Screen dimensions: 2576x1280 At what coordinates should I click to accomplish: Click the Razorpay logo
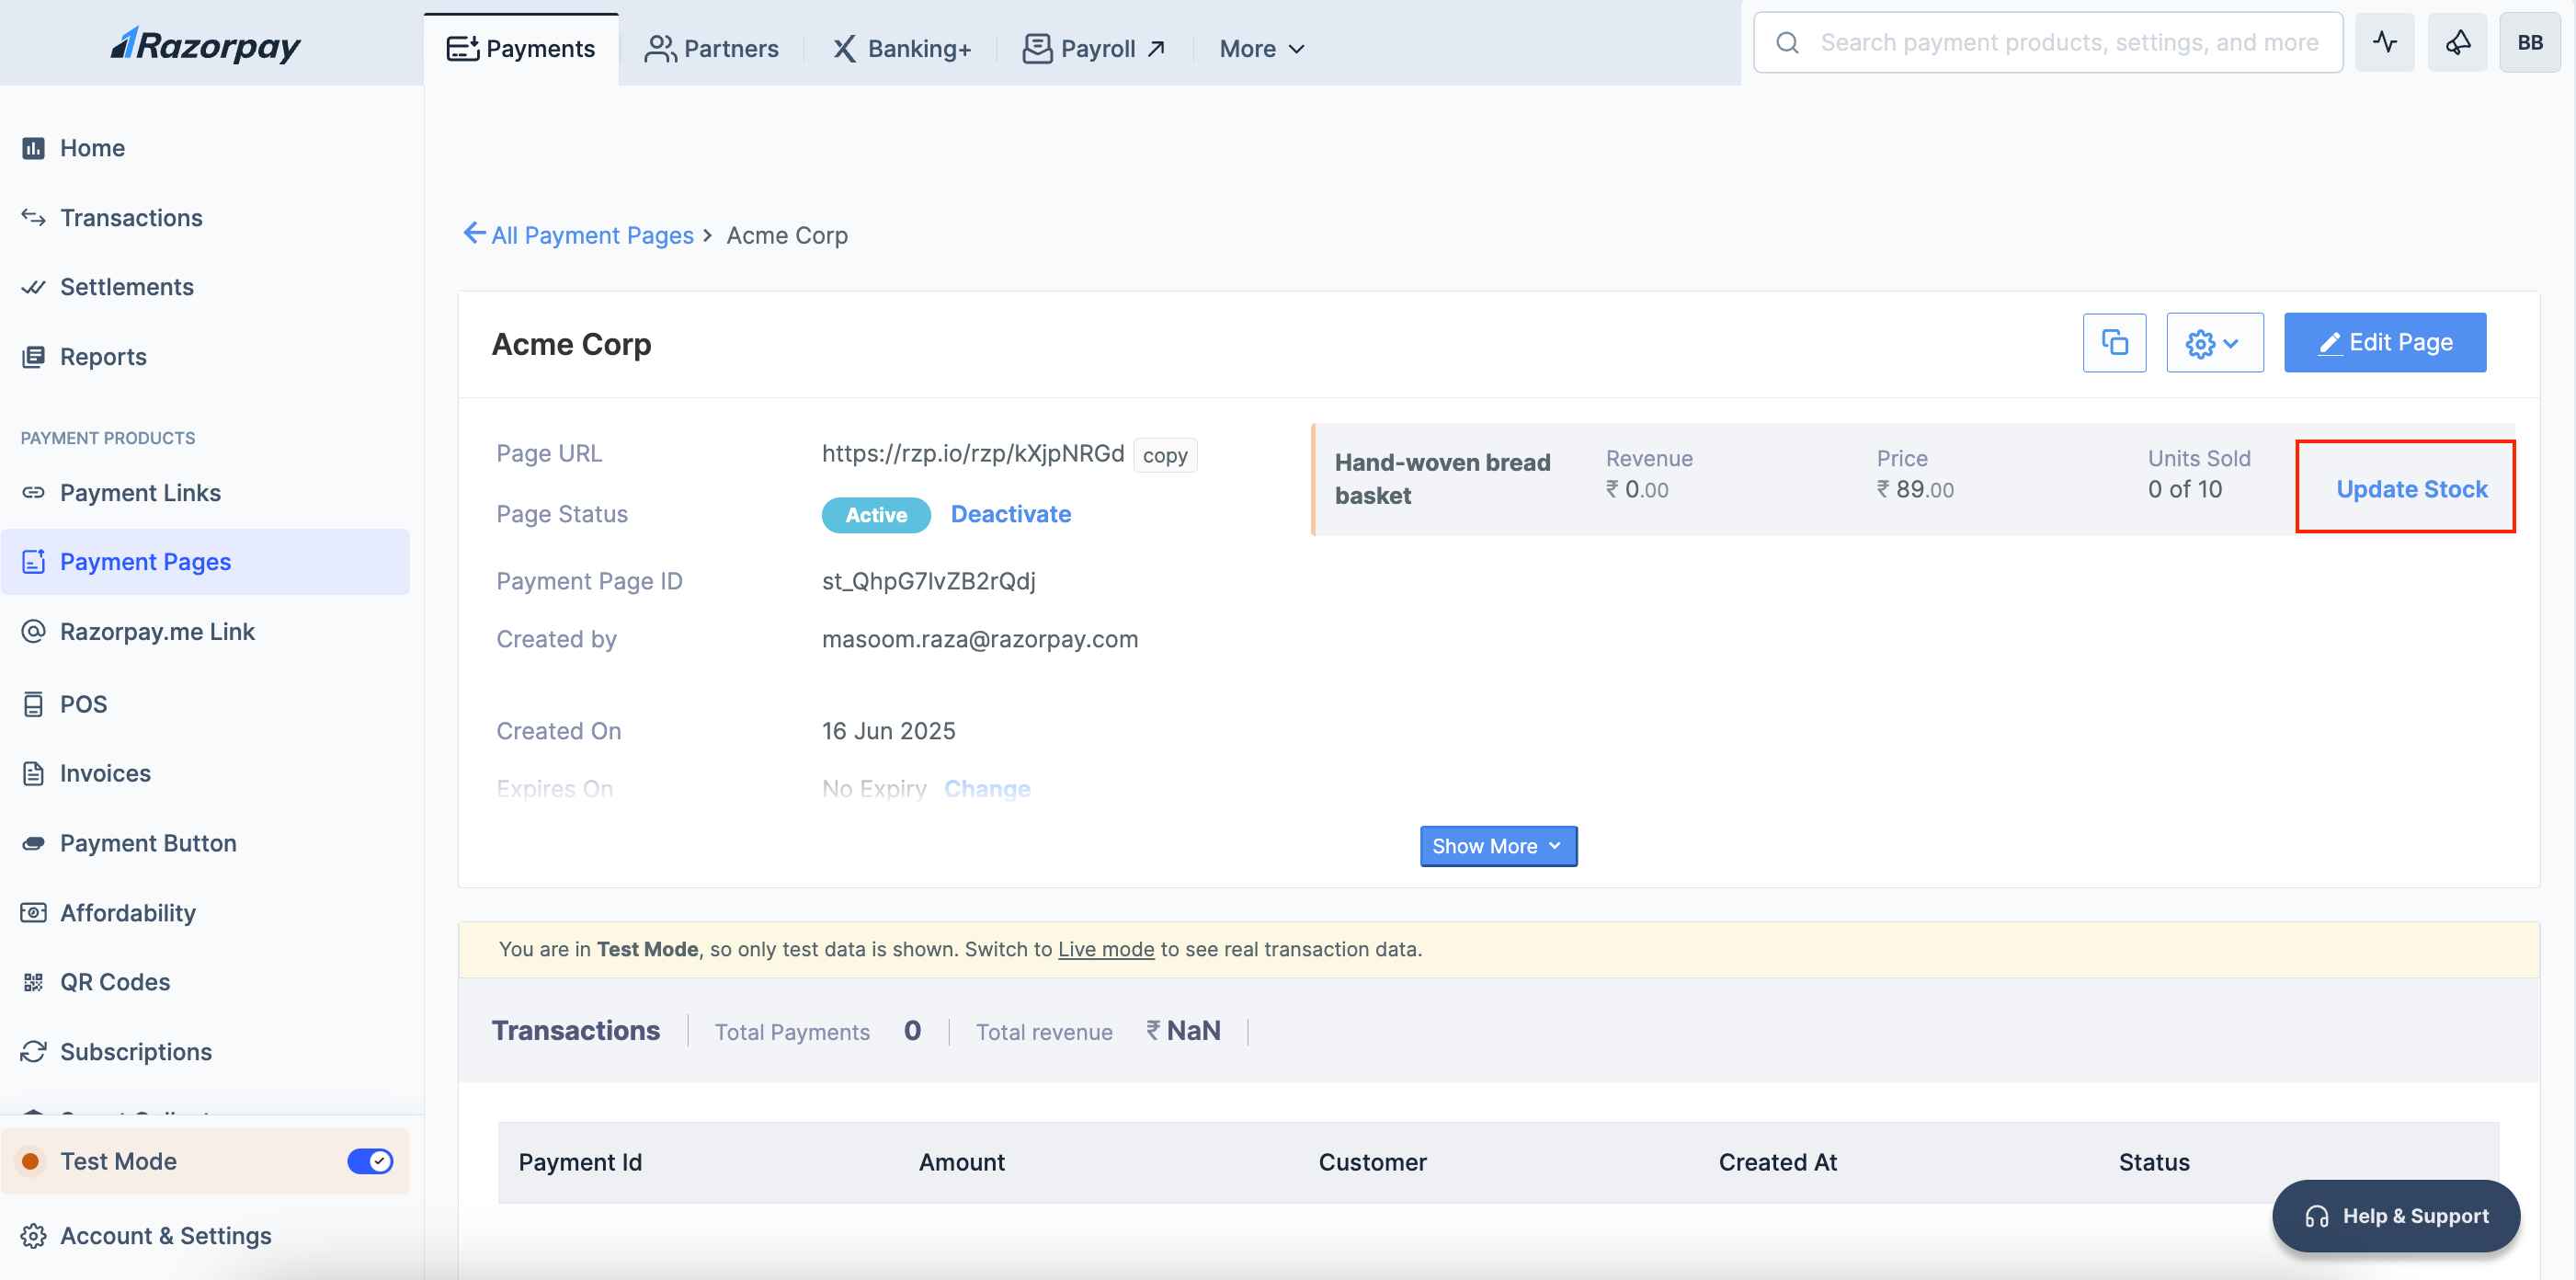[x=206, y=44]
